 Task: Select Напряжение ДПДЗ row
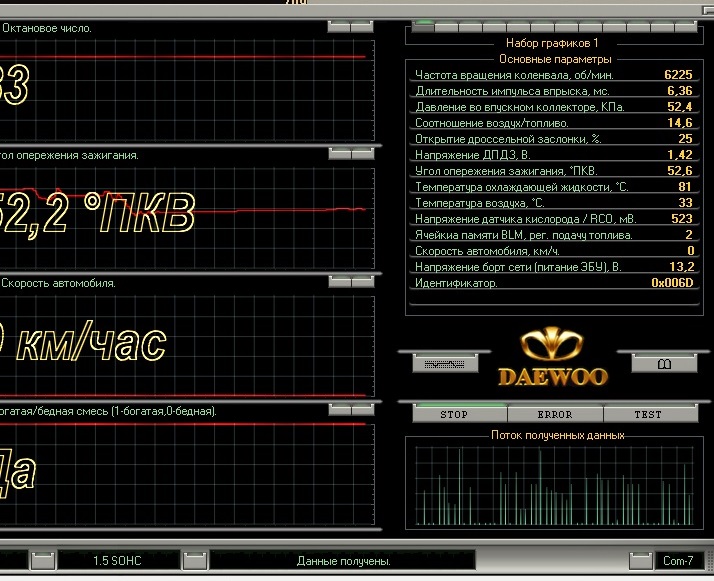pos(554,155)
